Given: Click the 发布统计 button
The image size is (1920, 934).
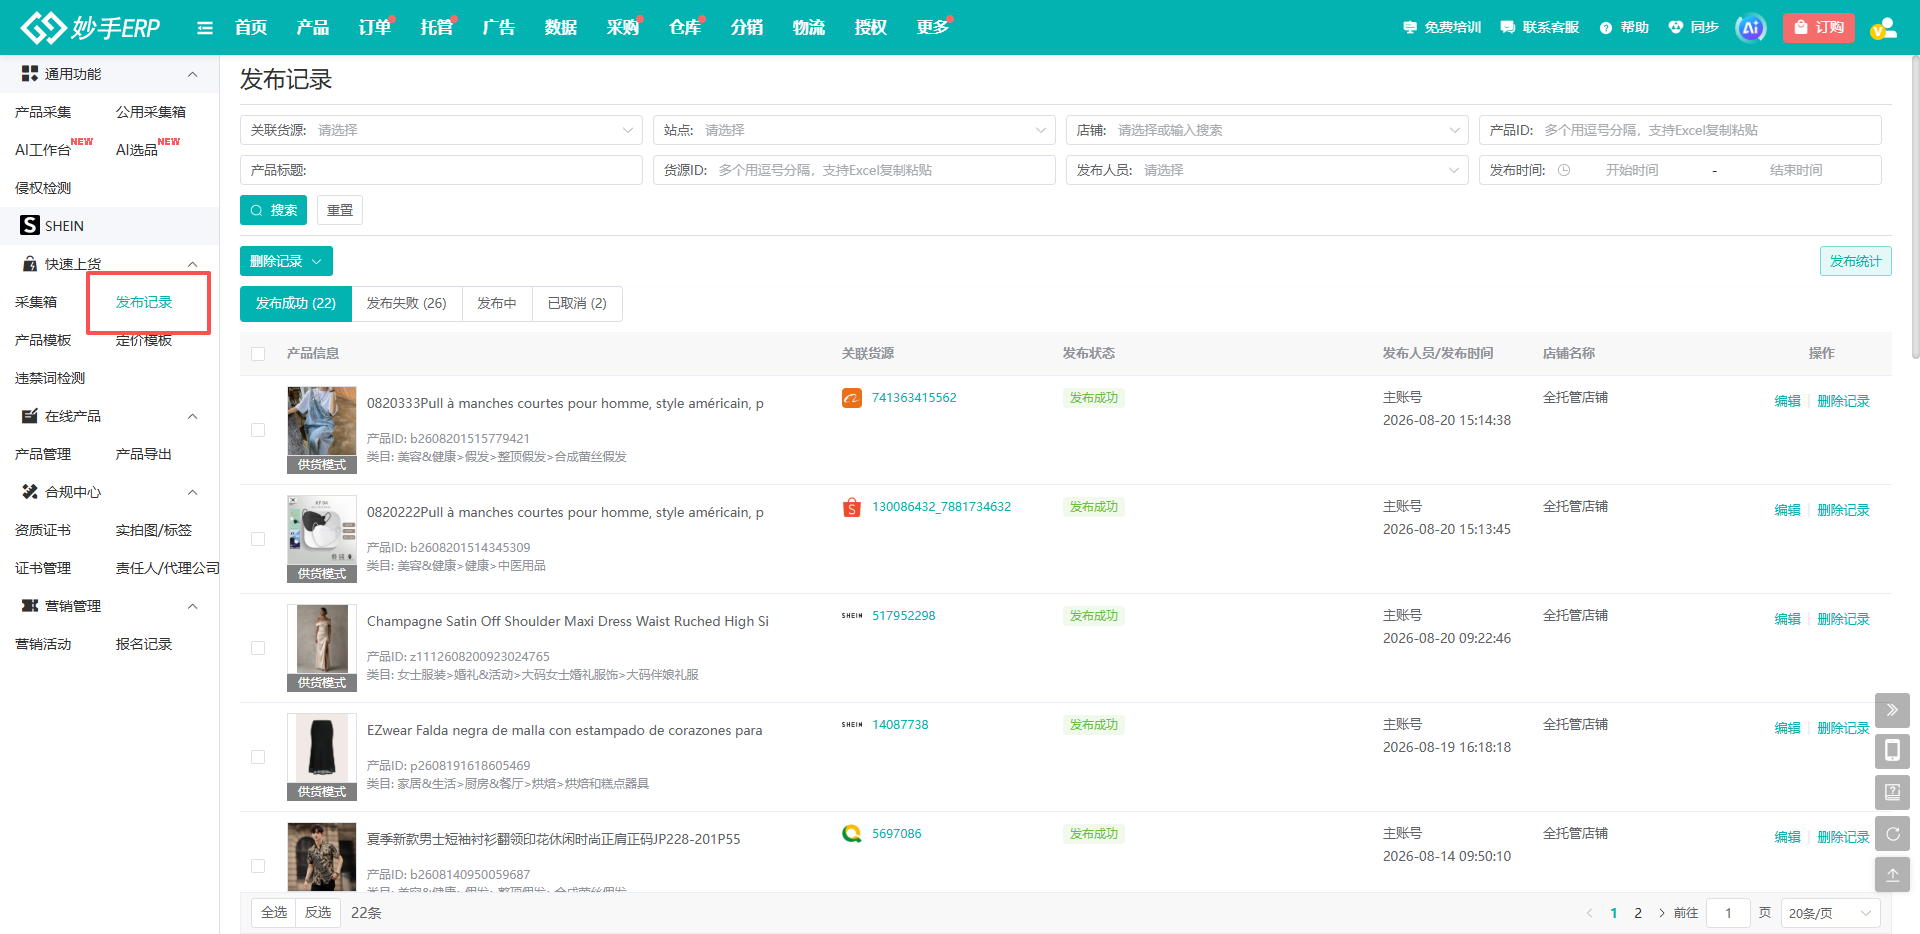Looking at the screenshot, I should click(x=1855, y=261).
